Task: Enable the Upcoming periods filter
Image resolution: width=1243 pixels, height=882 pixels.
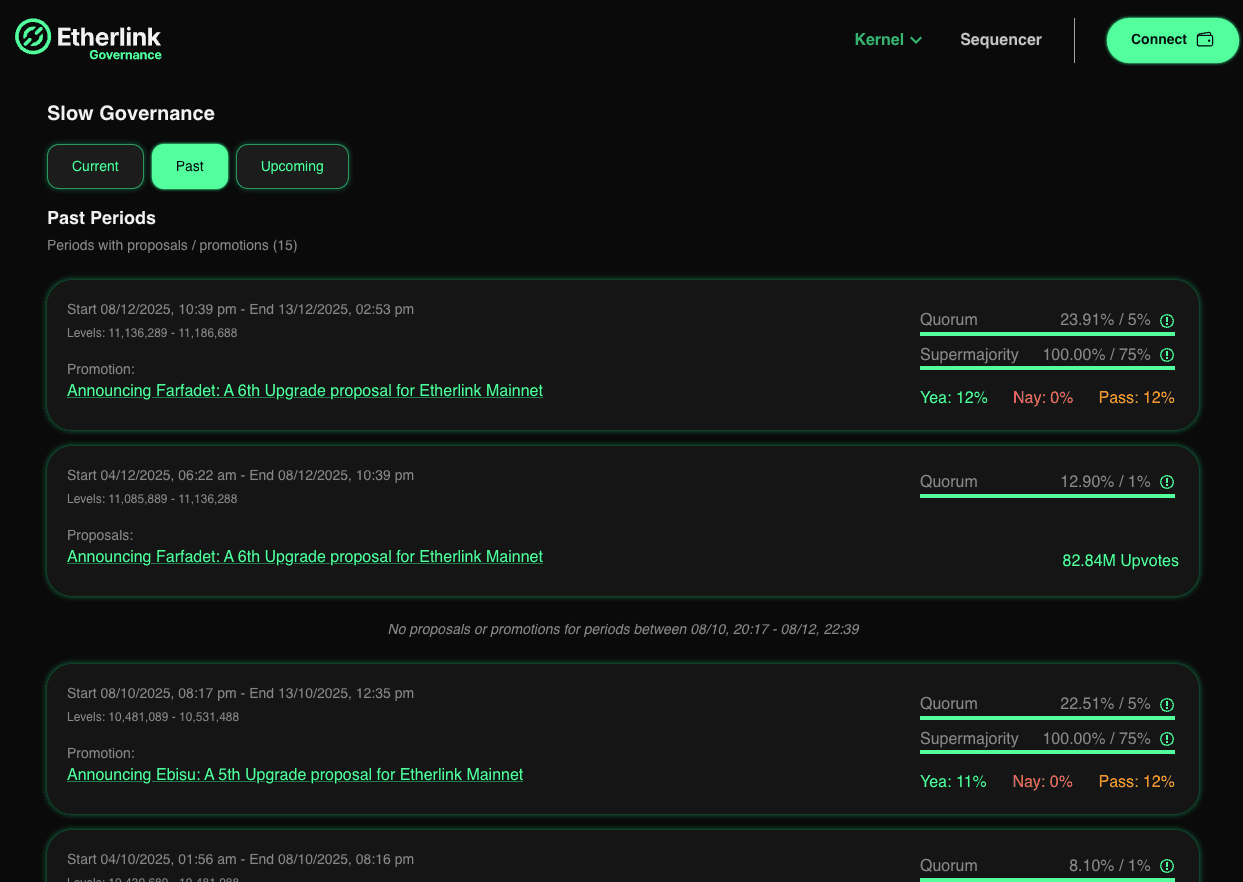Action: coord(292,166)
